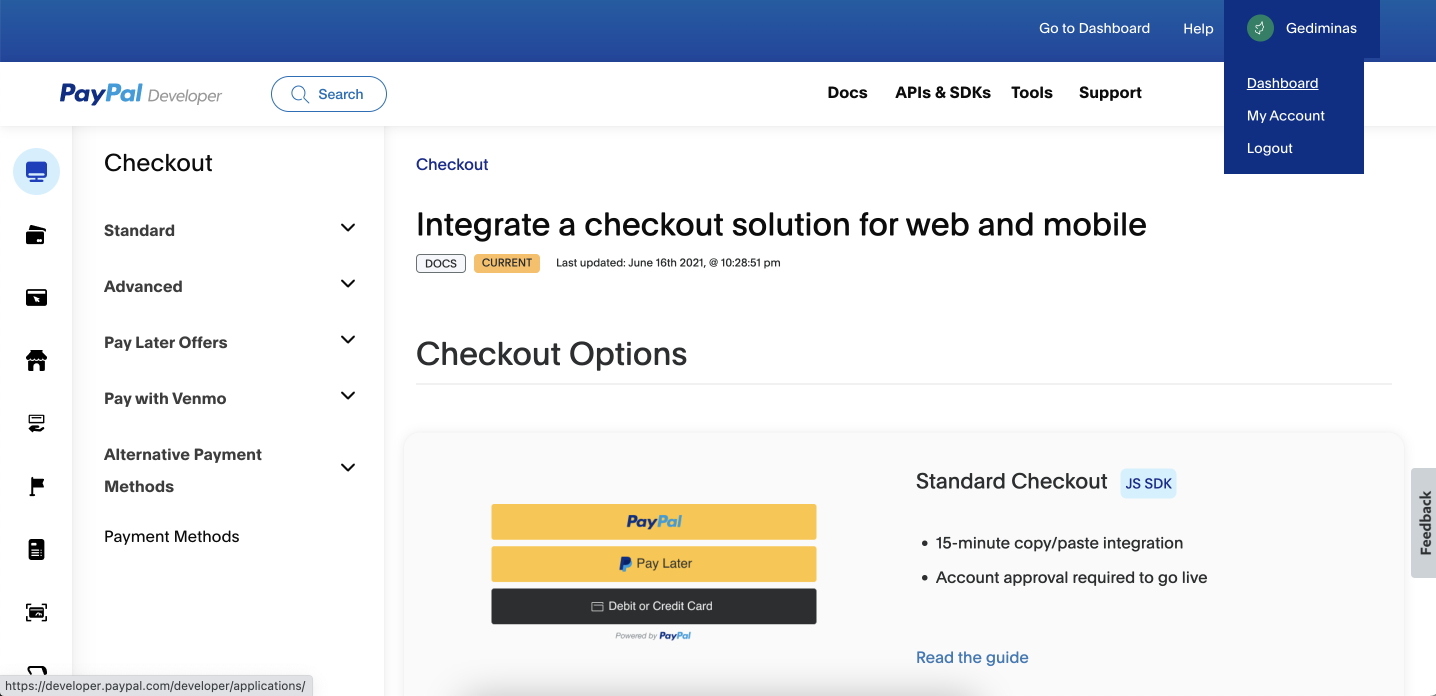Click the Checkout breadcrumb link
Viewport: 1436px width, 696px height.
point(452,165)
